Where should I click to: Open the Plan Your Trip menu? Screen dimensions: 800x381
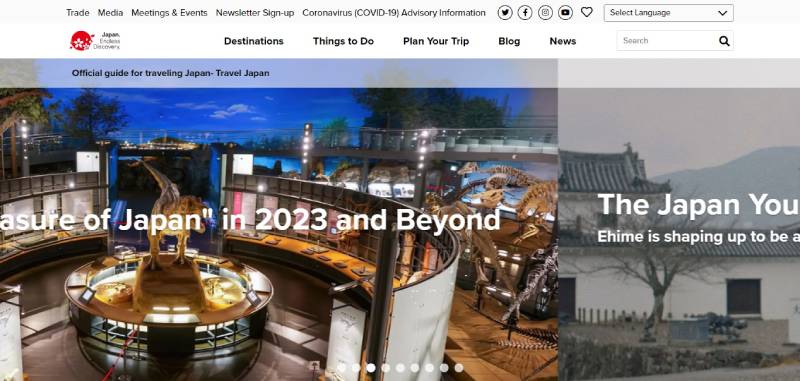coord(436,41)
